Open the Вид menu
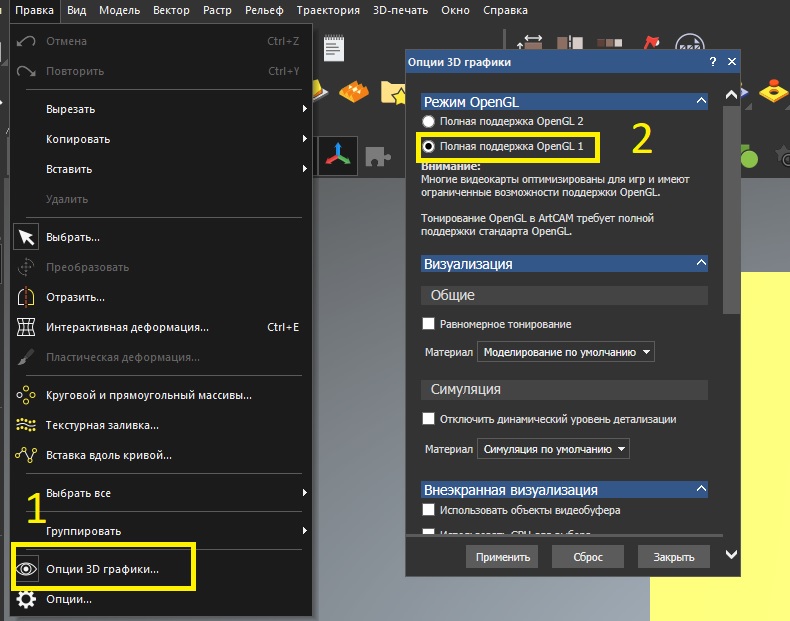 click(x=76, y=10)
